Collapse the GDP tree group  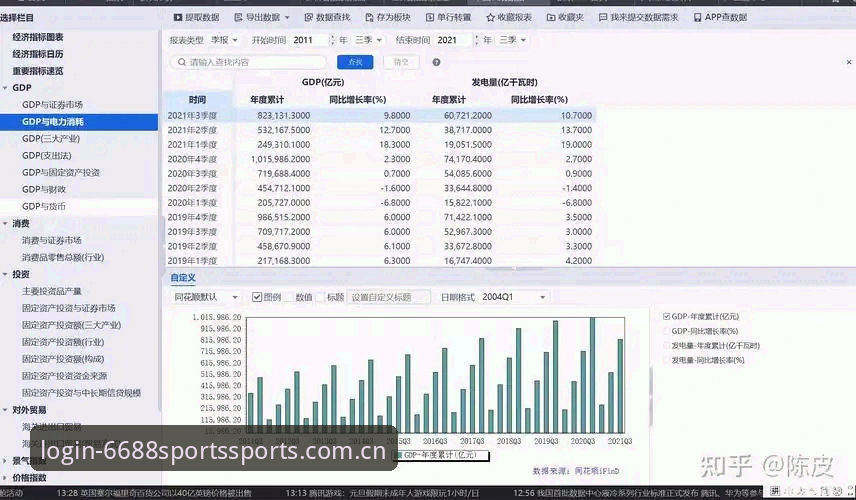pos(5,87)
